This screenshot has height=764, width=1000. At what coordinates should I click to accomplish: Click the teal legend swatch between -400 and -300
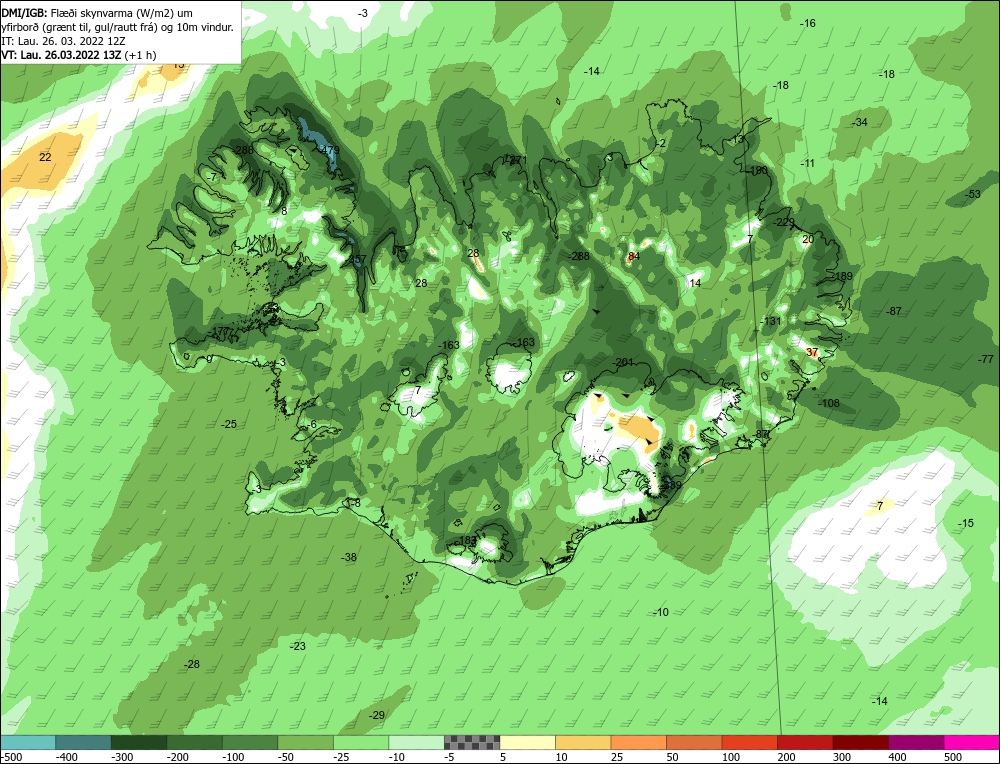pyautogui.click(x=84, y=742)
